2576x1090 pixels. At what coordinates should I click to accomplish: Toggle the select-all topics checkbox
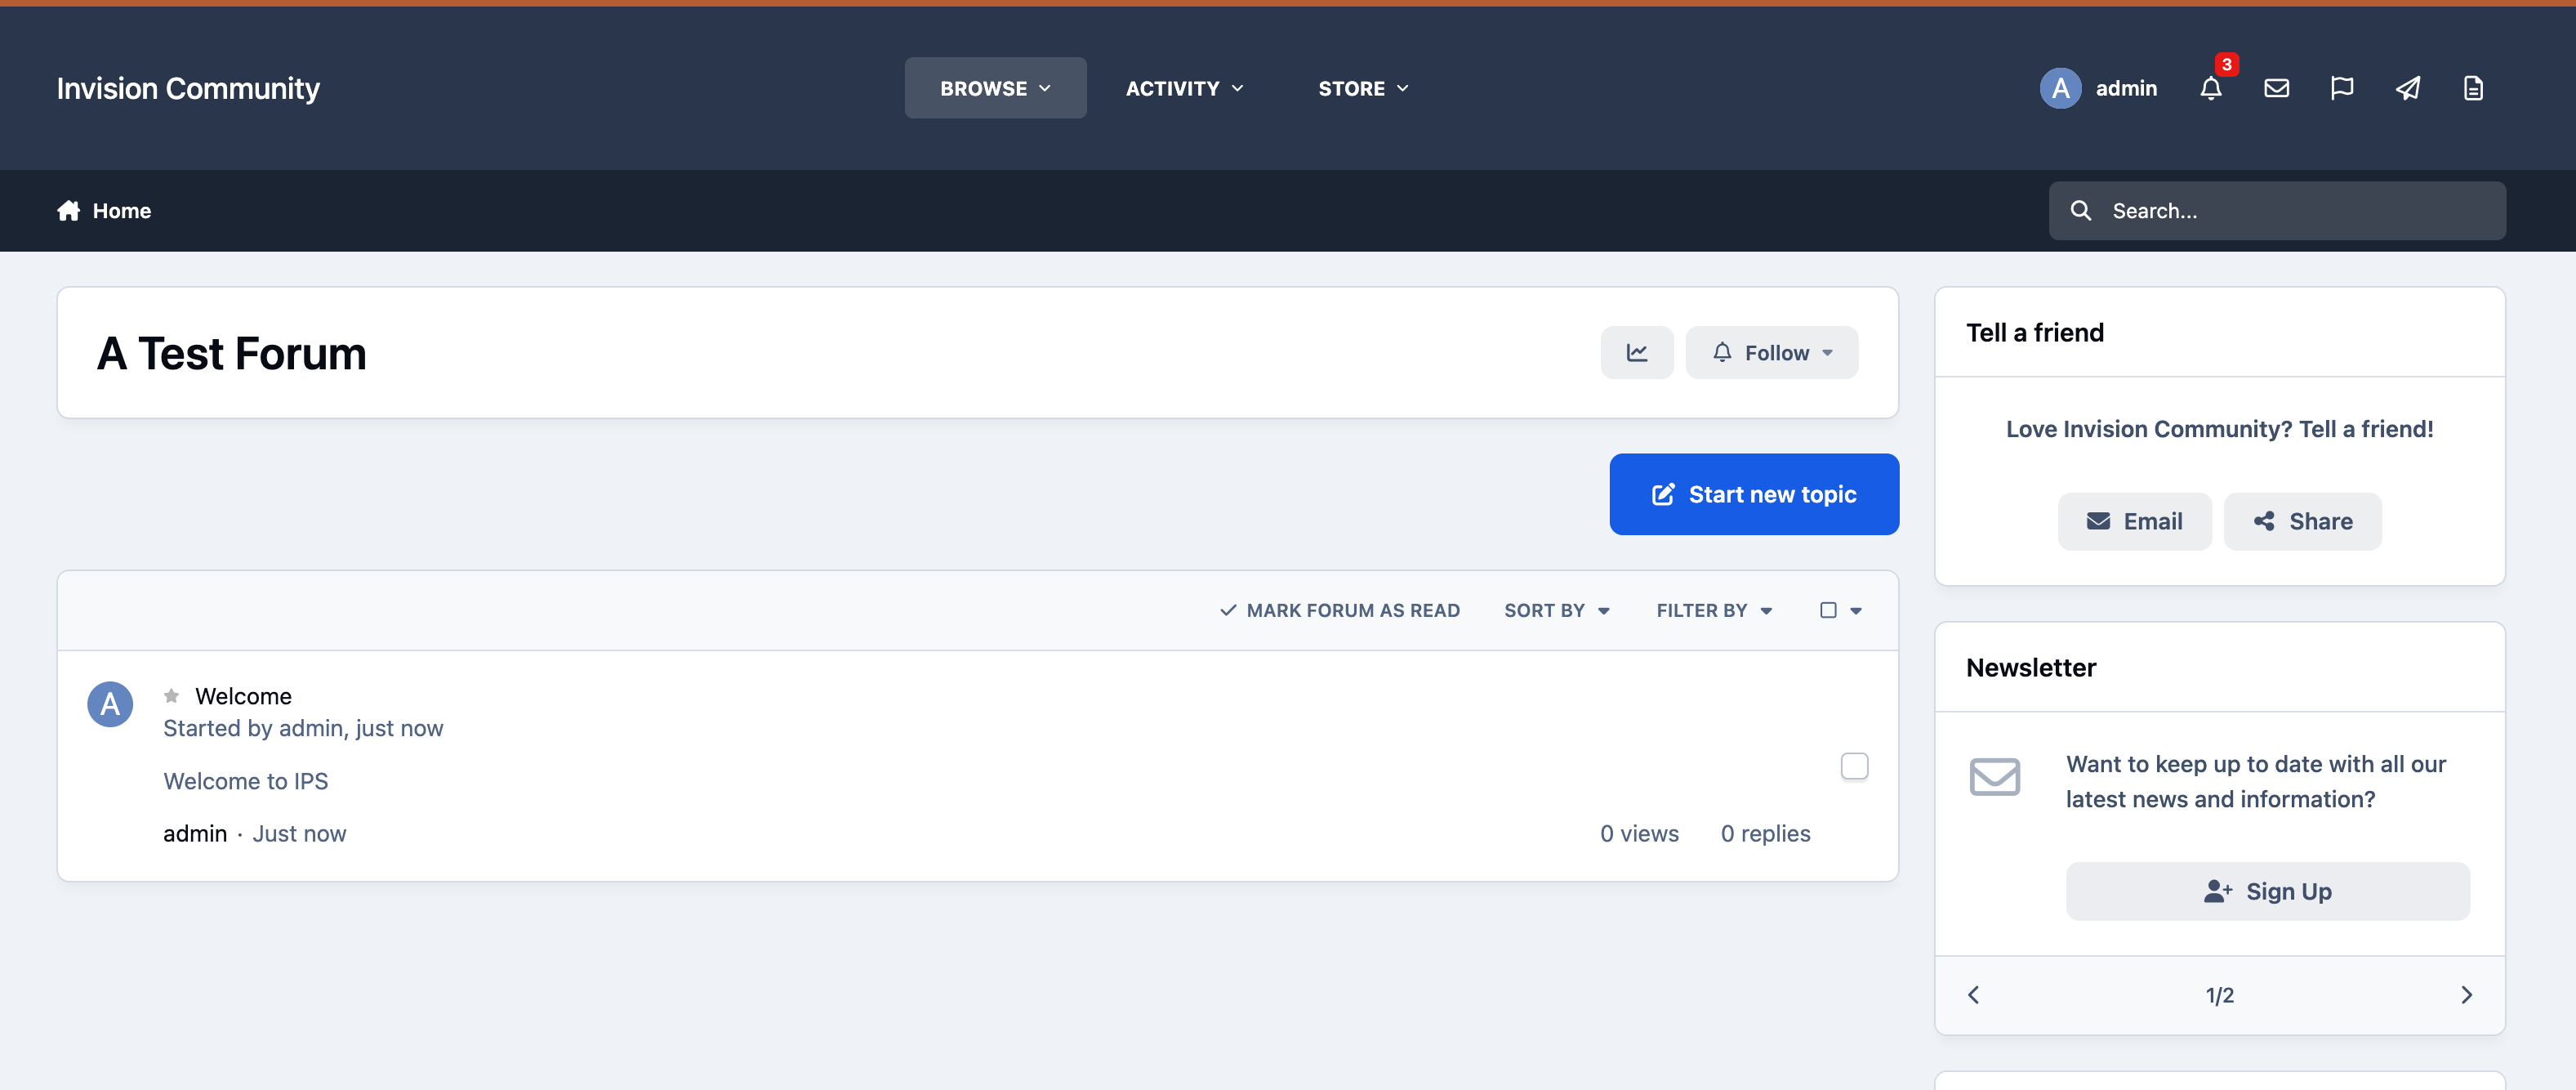1828,611
